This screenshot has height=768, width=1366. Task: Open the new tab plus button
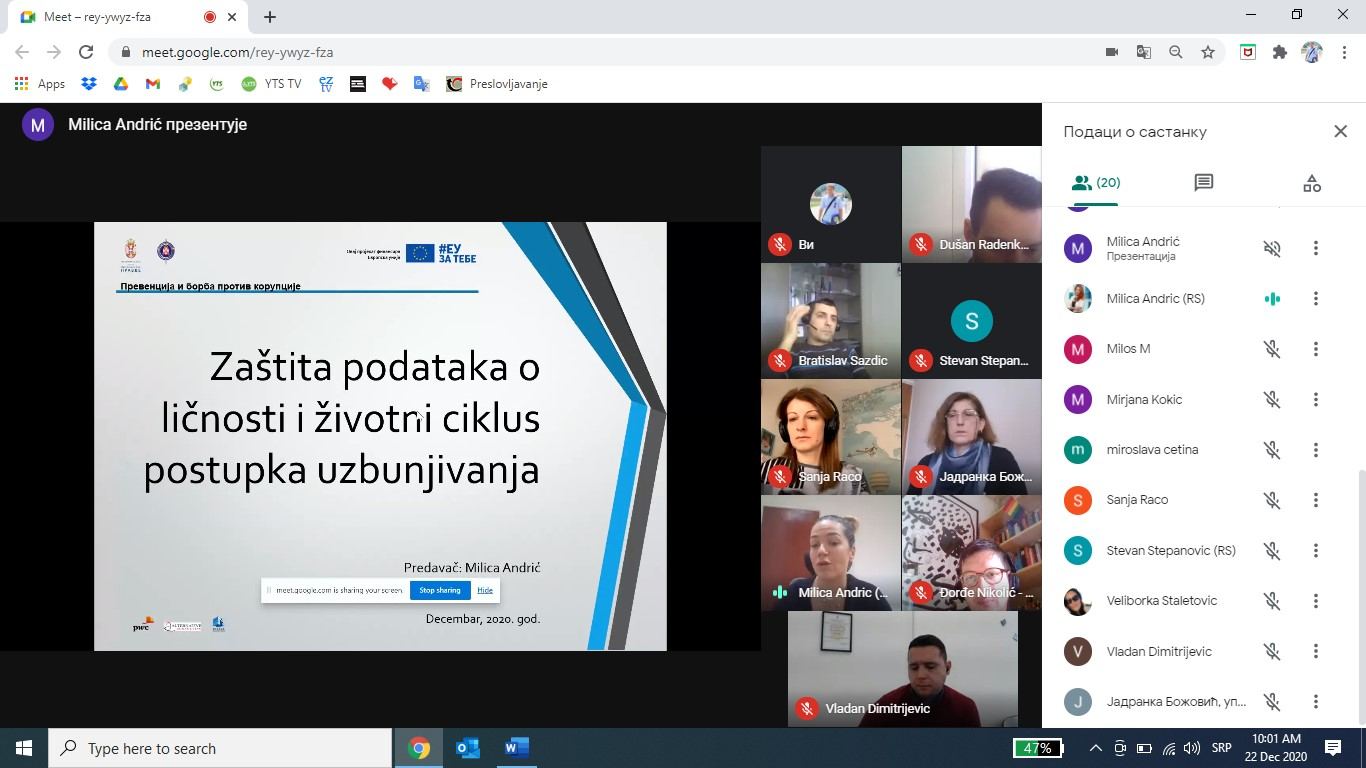pyautogui.click(x=270, y=16)
